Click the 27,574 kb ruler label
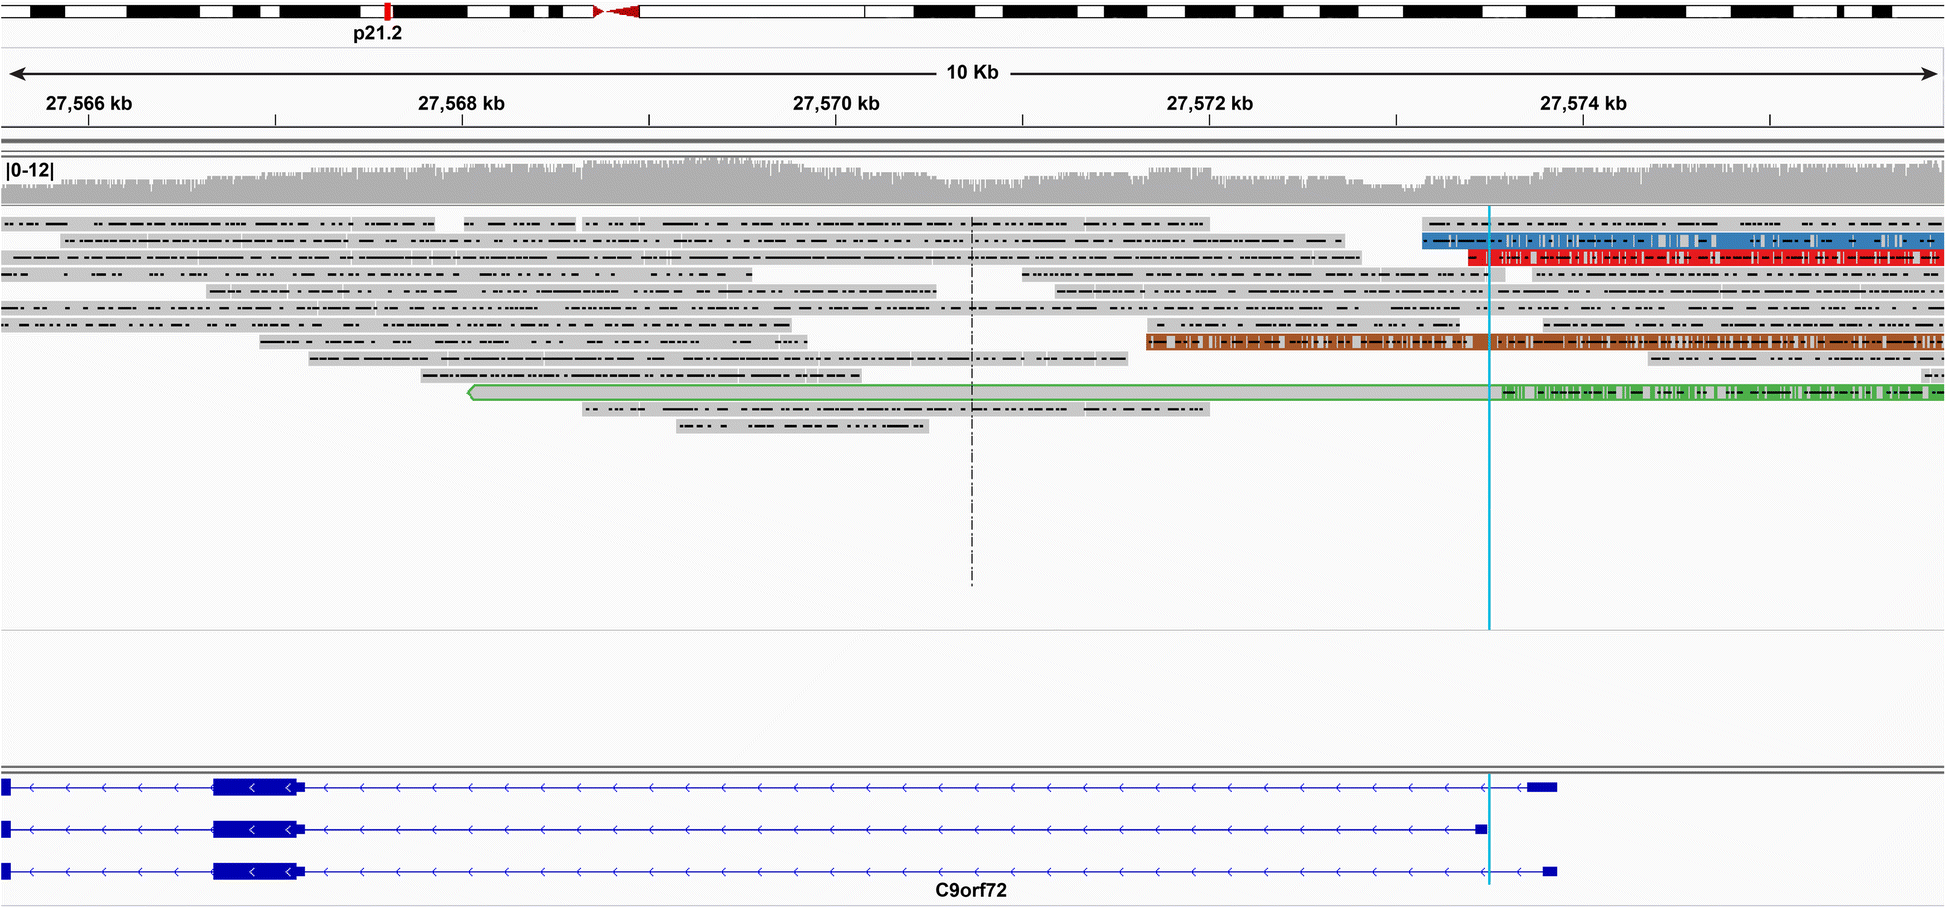Screen dimensions: 1946x908 1583,104
